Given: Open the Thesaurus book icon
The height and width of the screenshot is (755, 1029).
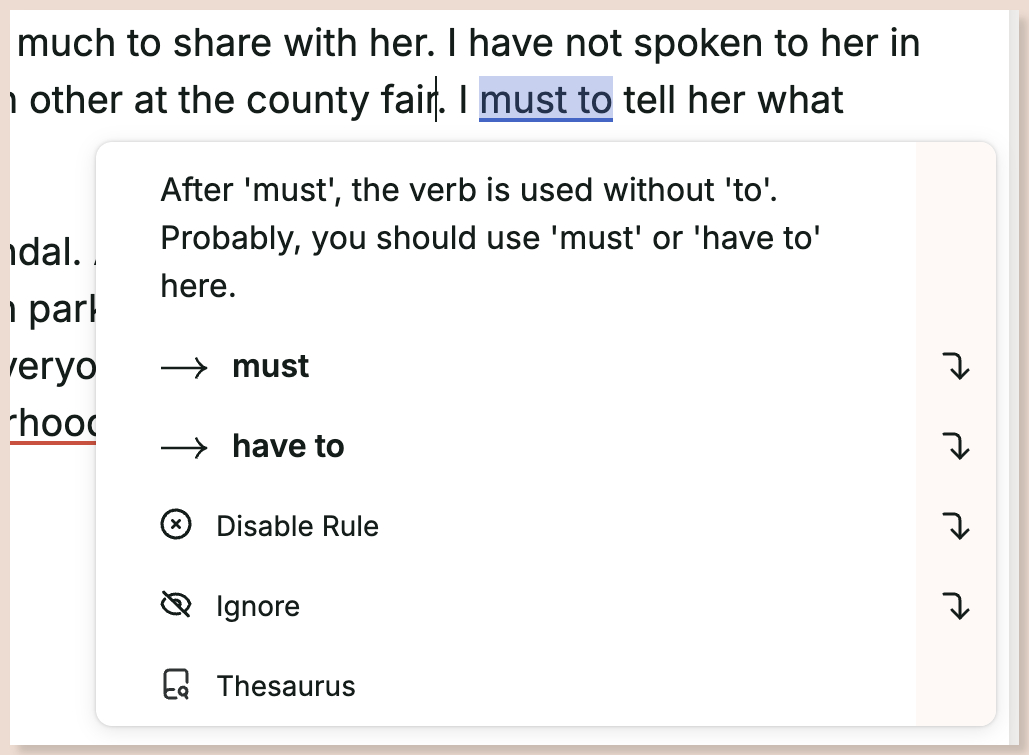Looking at the screenshot, I should (x=176, y=685).
